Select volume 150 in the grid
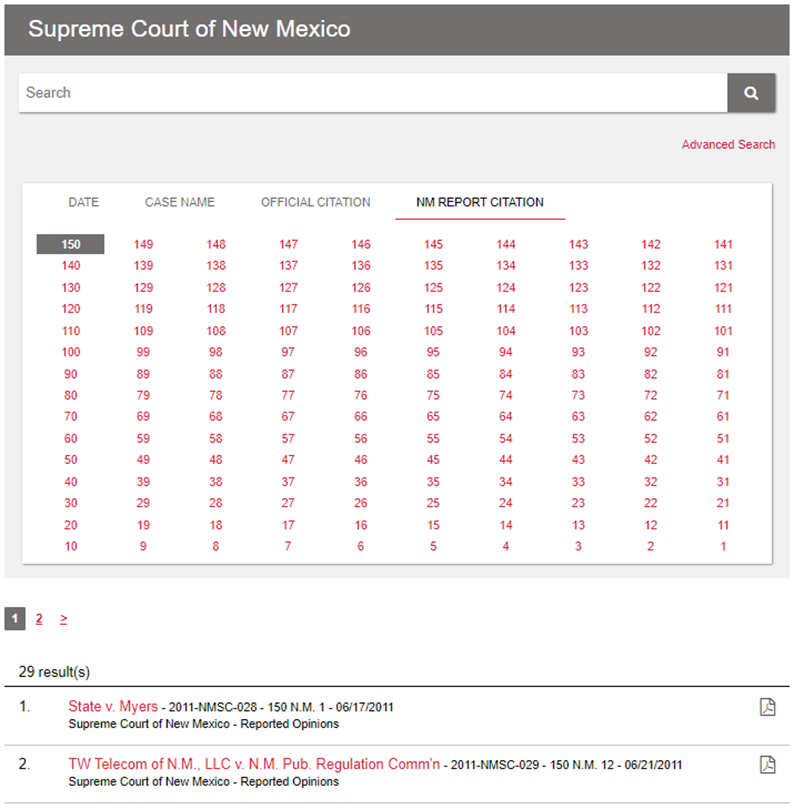Image resolution: width=794 pixels, height=809 pixels. point(70,244)
